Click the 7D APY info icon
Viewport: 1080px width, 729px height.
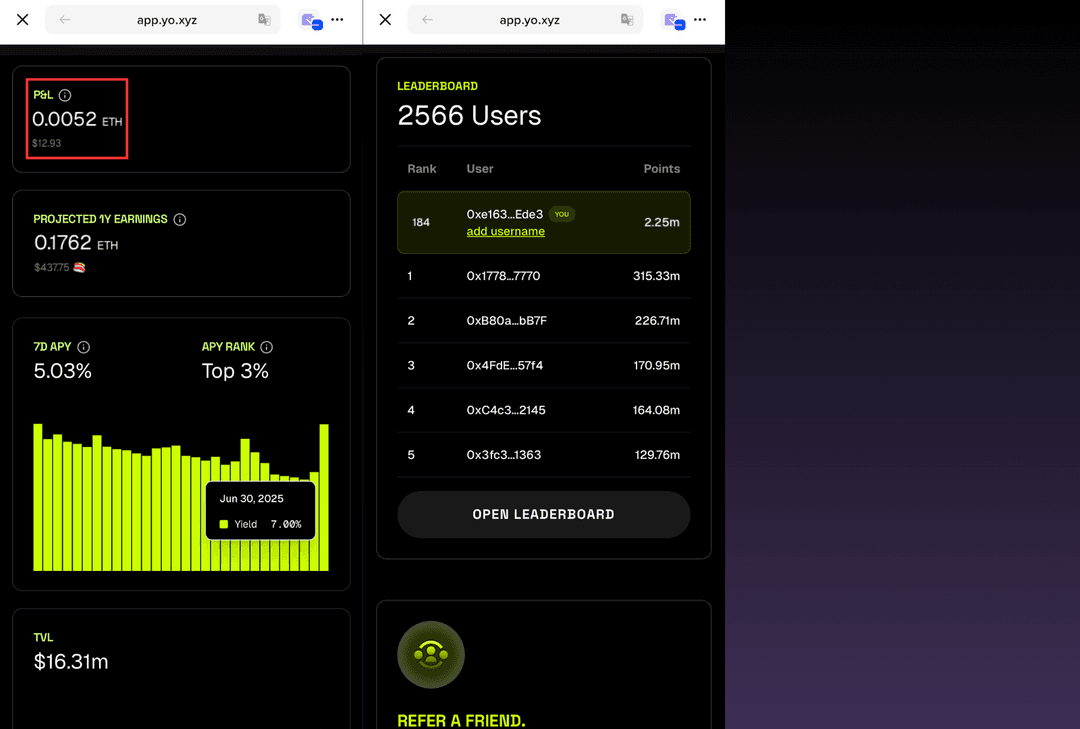(84, 347)
